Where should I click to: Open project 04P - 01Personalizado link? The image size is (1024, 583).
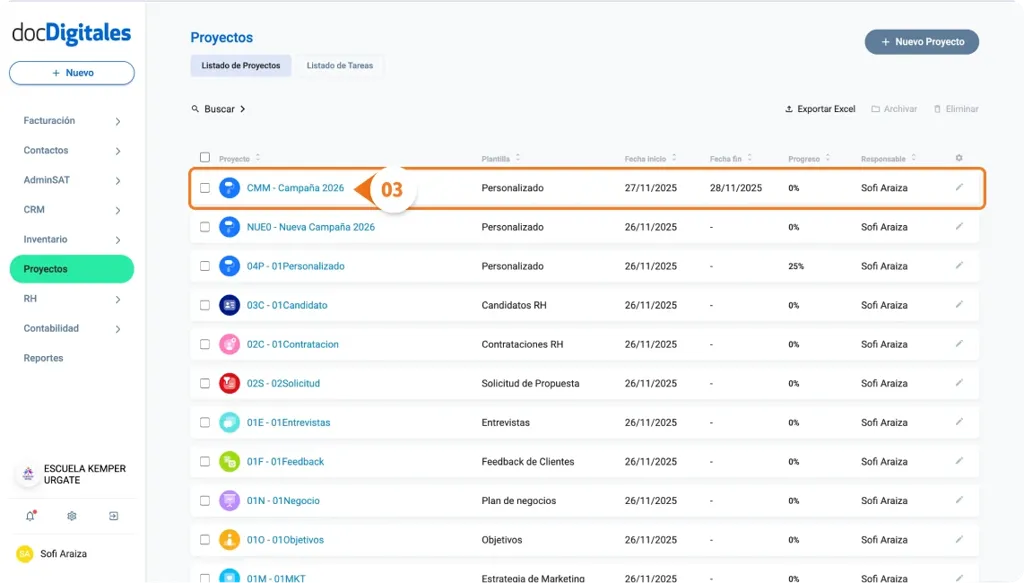(x=297, y=266)
